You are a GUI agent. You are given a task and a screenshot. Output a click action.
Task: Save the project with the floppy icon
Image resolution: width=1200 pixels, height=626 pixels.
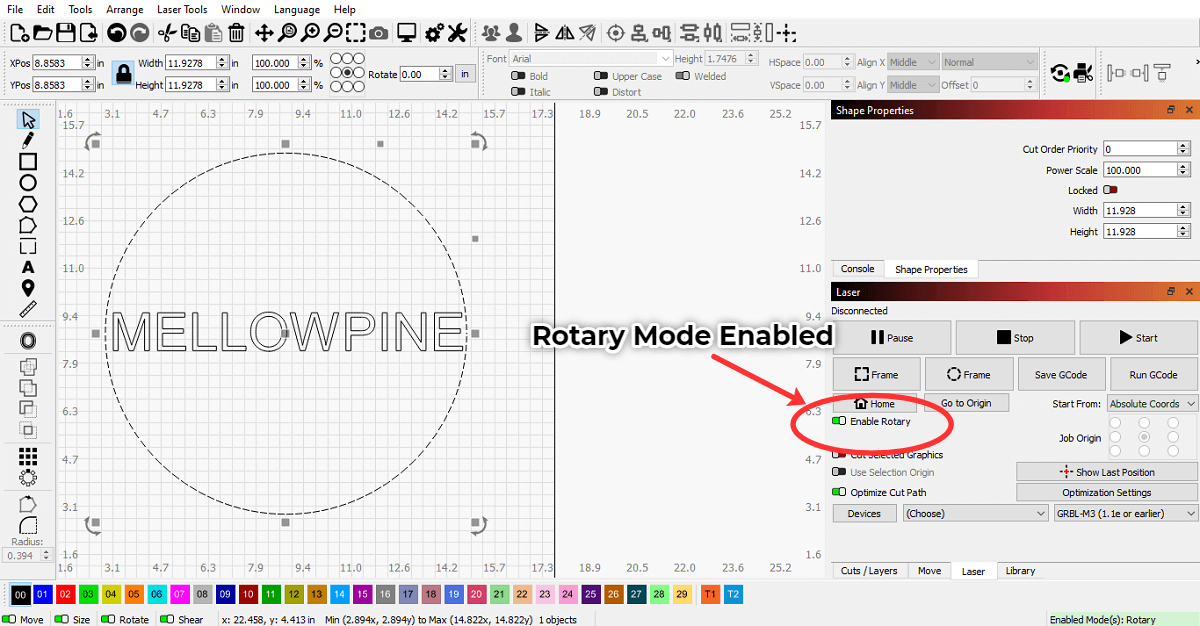click(66, 33)
